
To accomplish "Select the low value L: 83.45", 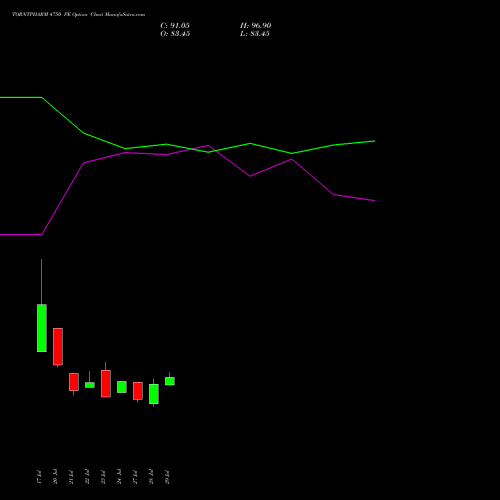I will click(x=255, y=34).
